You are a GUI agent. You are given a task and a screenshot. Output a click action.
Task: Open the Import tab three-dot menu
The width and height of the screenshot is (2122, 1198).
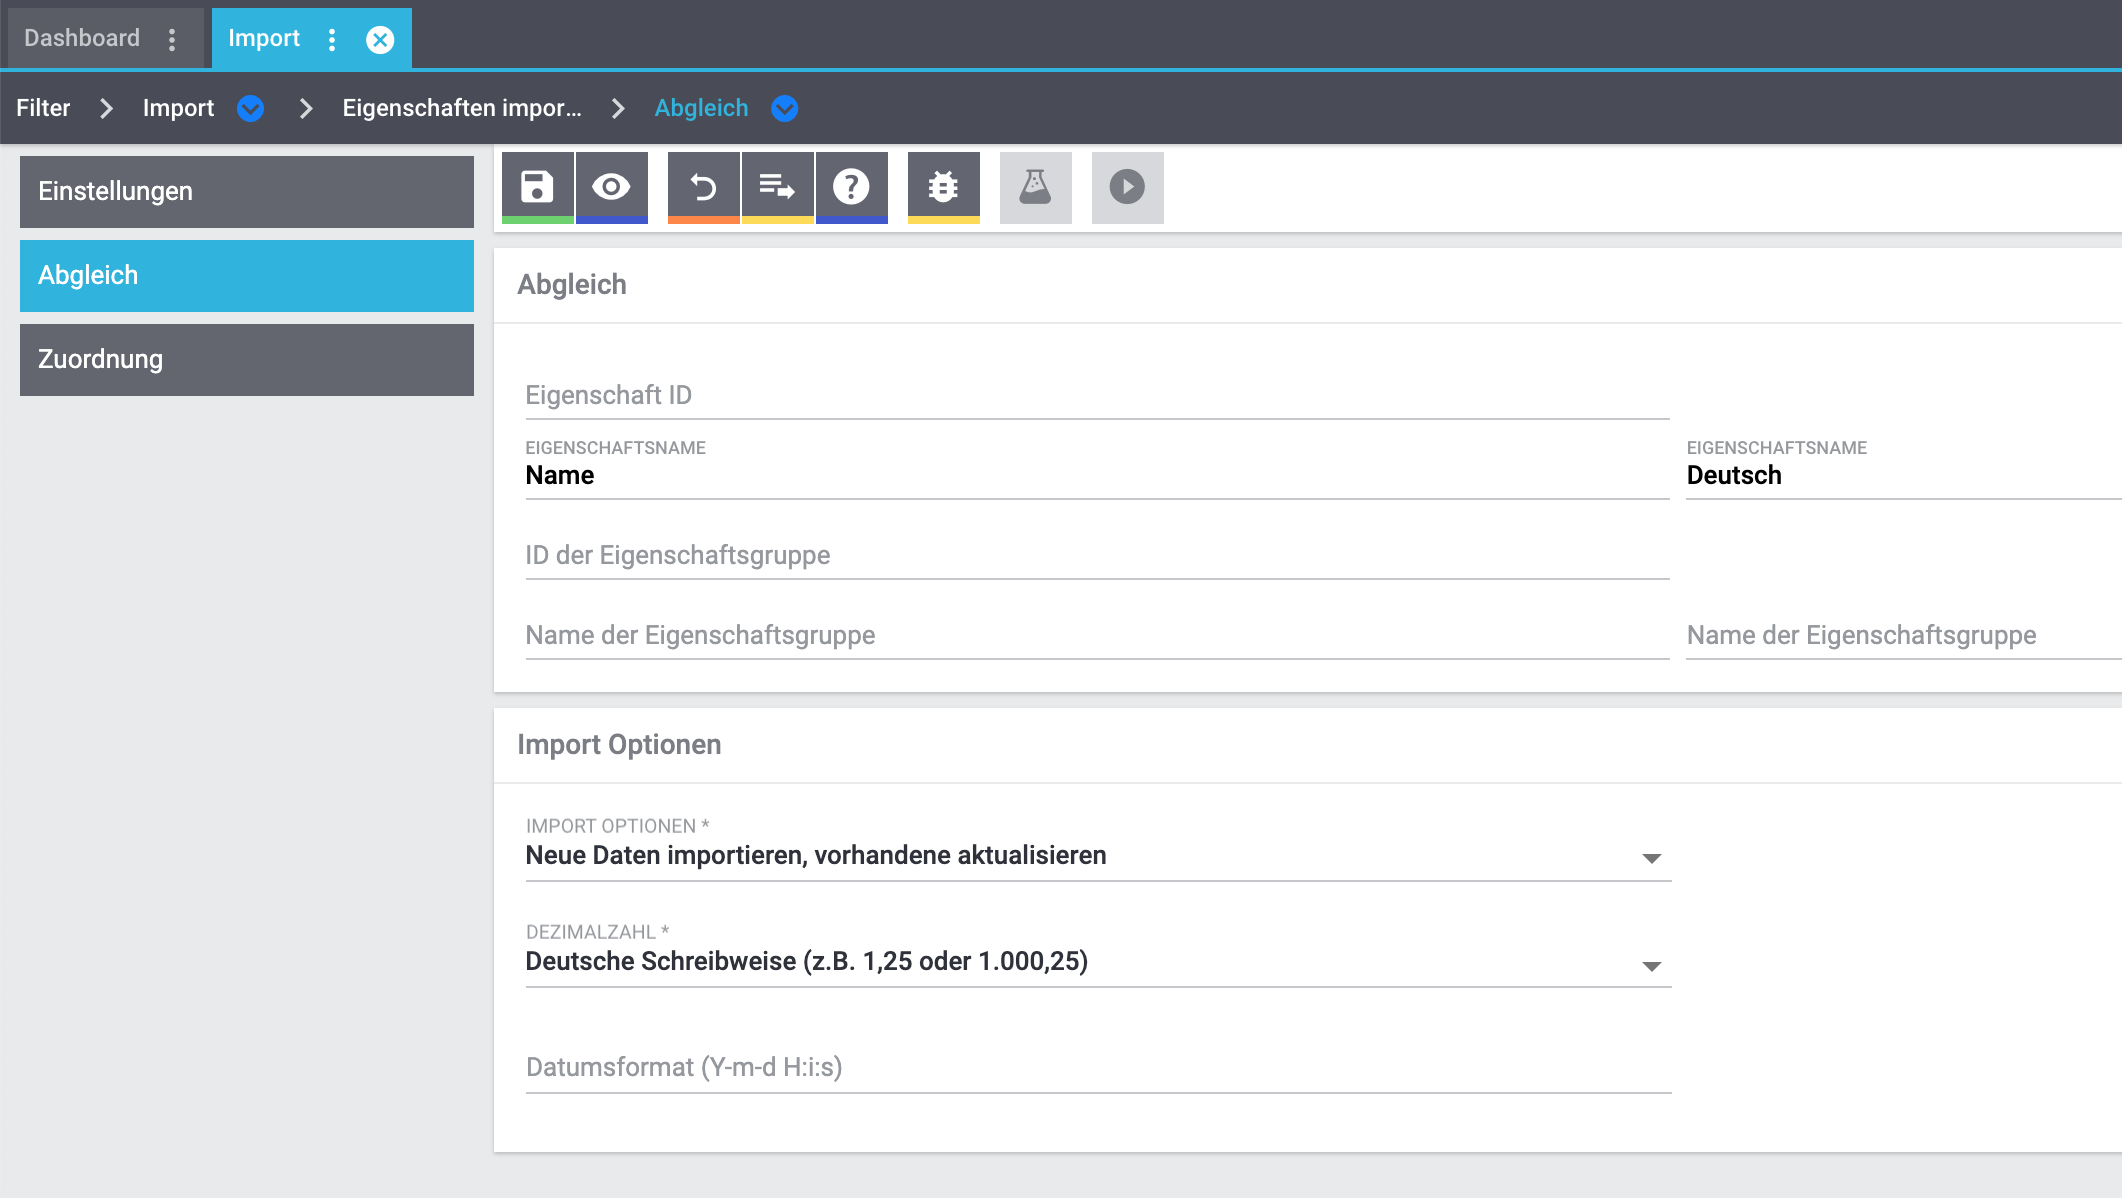click(x=332, y=39)
